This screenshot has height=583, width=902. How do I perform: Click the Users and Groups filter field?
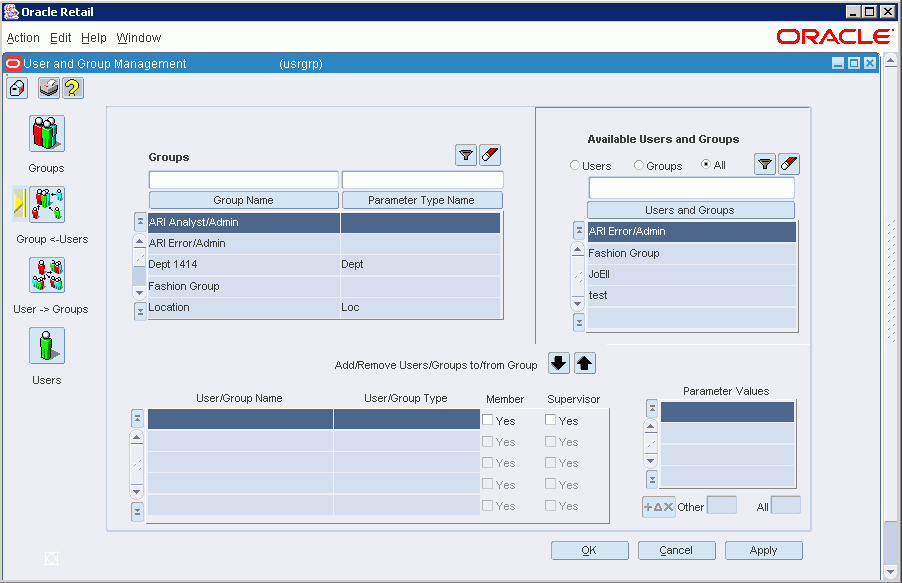[x=691, y=188]
